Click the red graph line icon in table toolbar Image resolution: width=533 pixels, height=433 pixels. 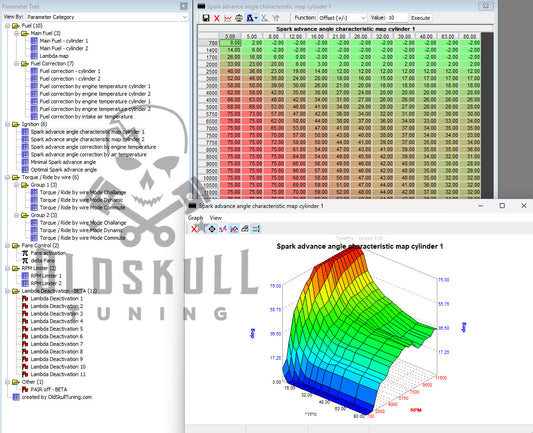click(x=228, y=18)
